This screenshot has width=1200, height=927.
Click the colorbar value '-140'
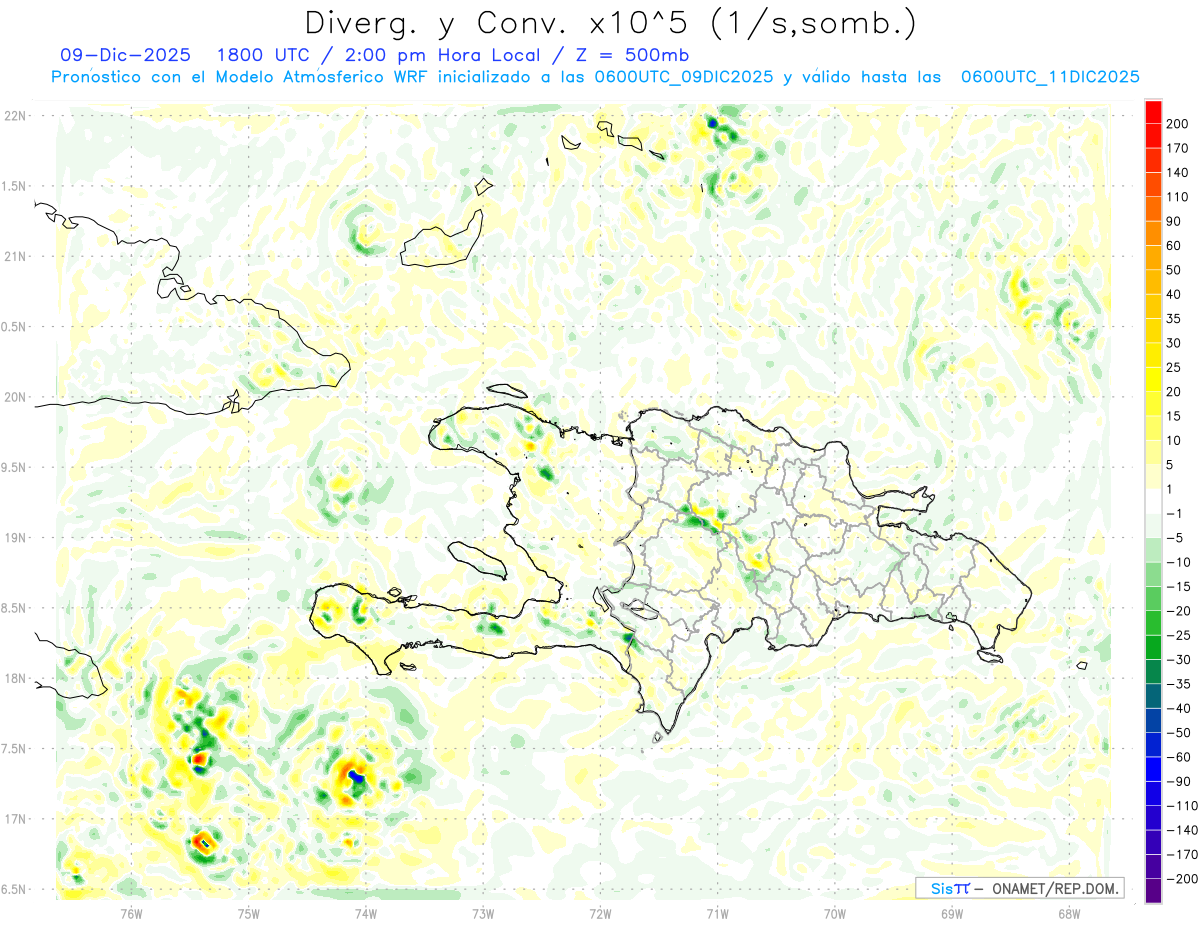tap(1182, 831)
